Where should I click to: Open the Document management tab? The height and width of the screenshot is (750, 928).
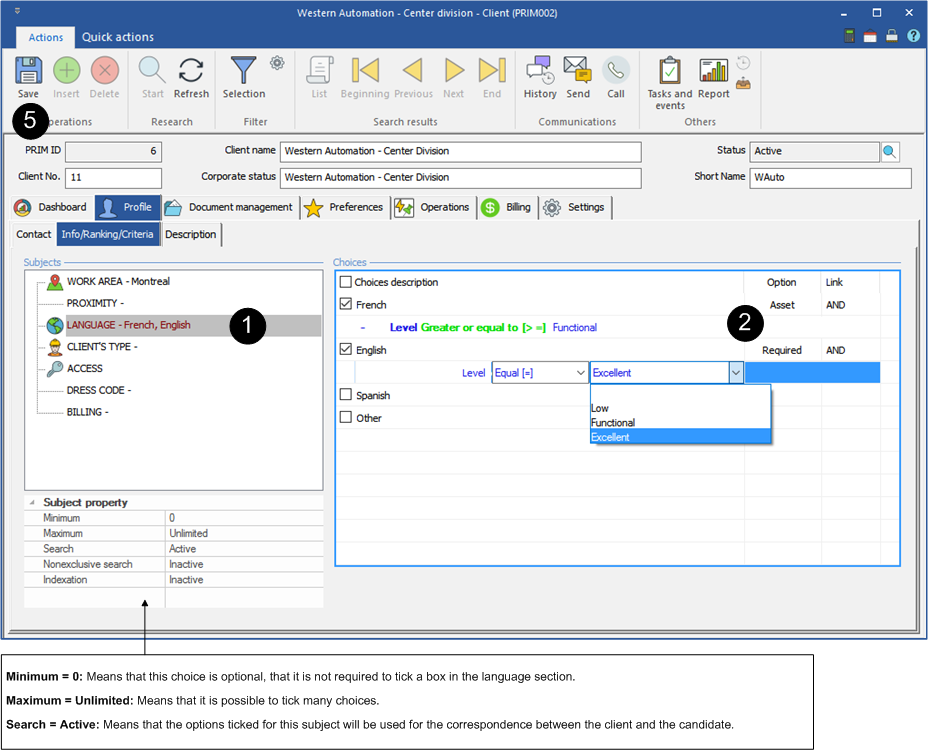point(230,207)
